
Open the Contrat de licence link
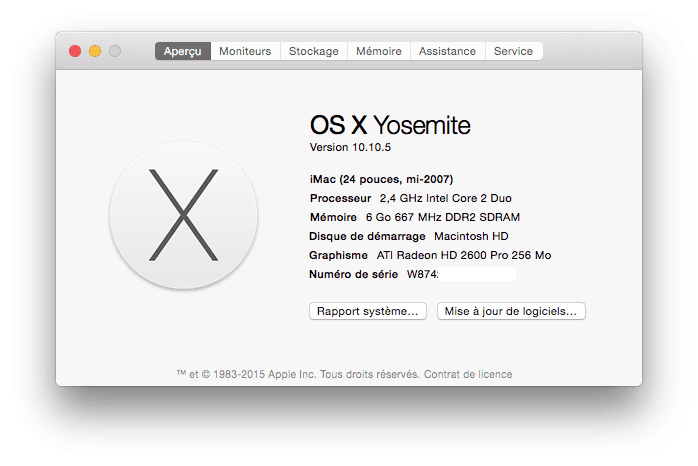468,374
